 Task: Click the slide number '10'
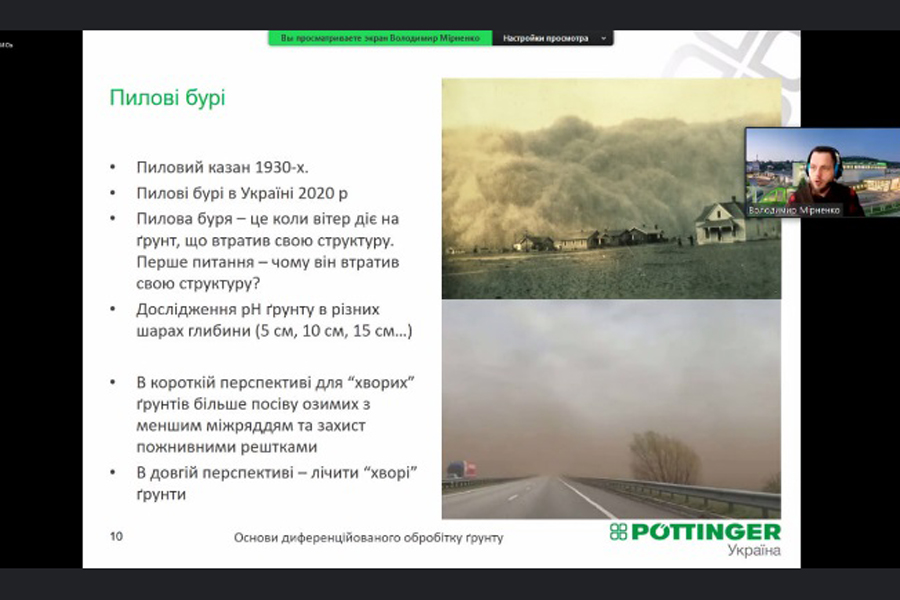pyautogui.click(x=116, y=536)
